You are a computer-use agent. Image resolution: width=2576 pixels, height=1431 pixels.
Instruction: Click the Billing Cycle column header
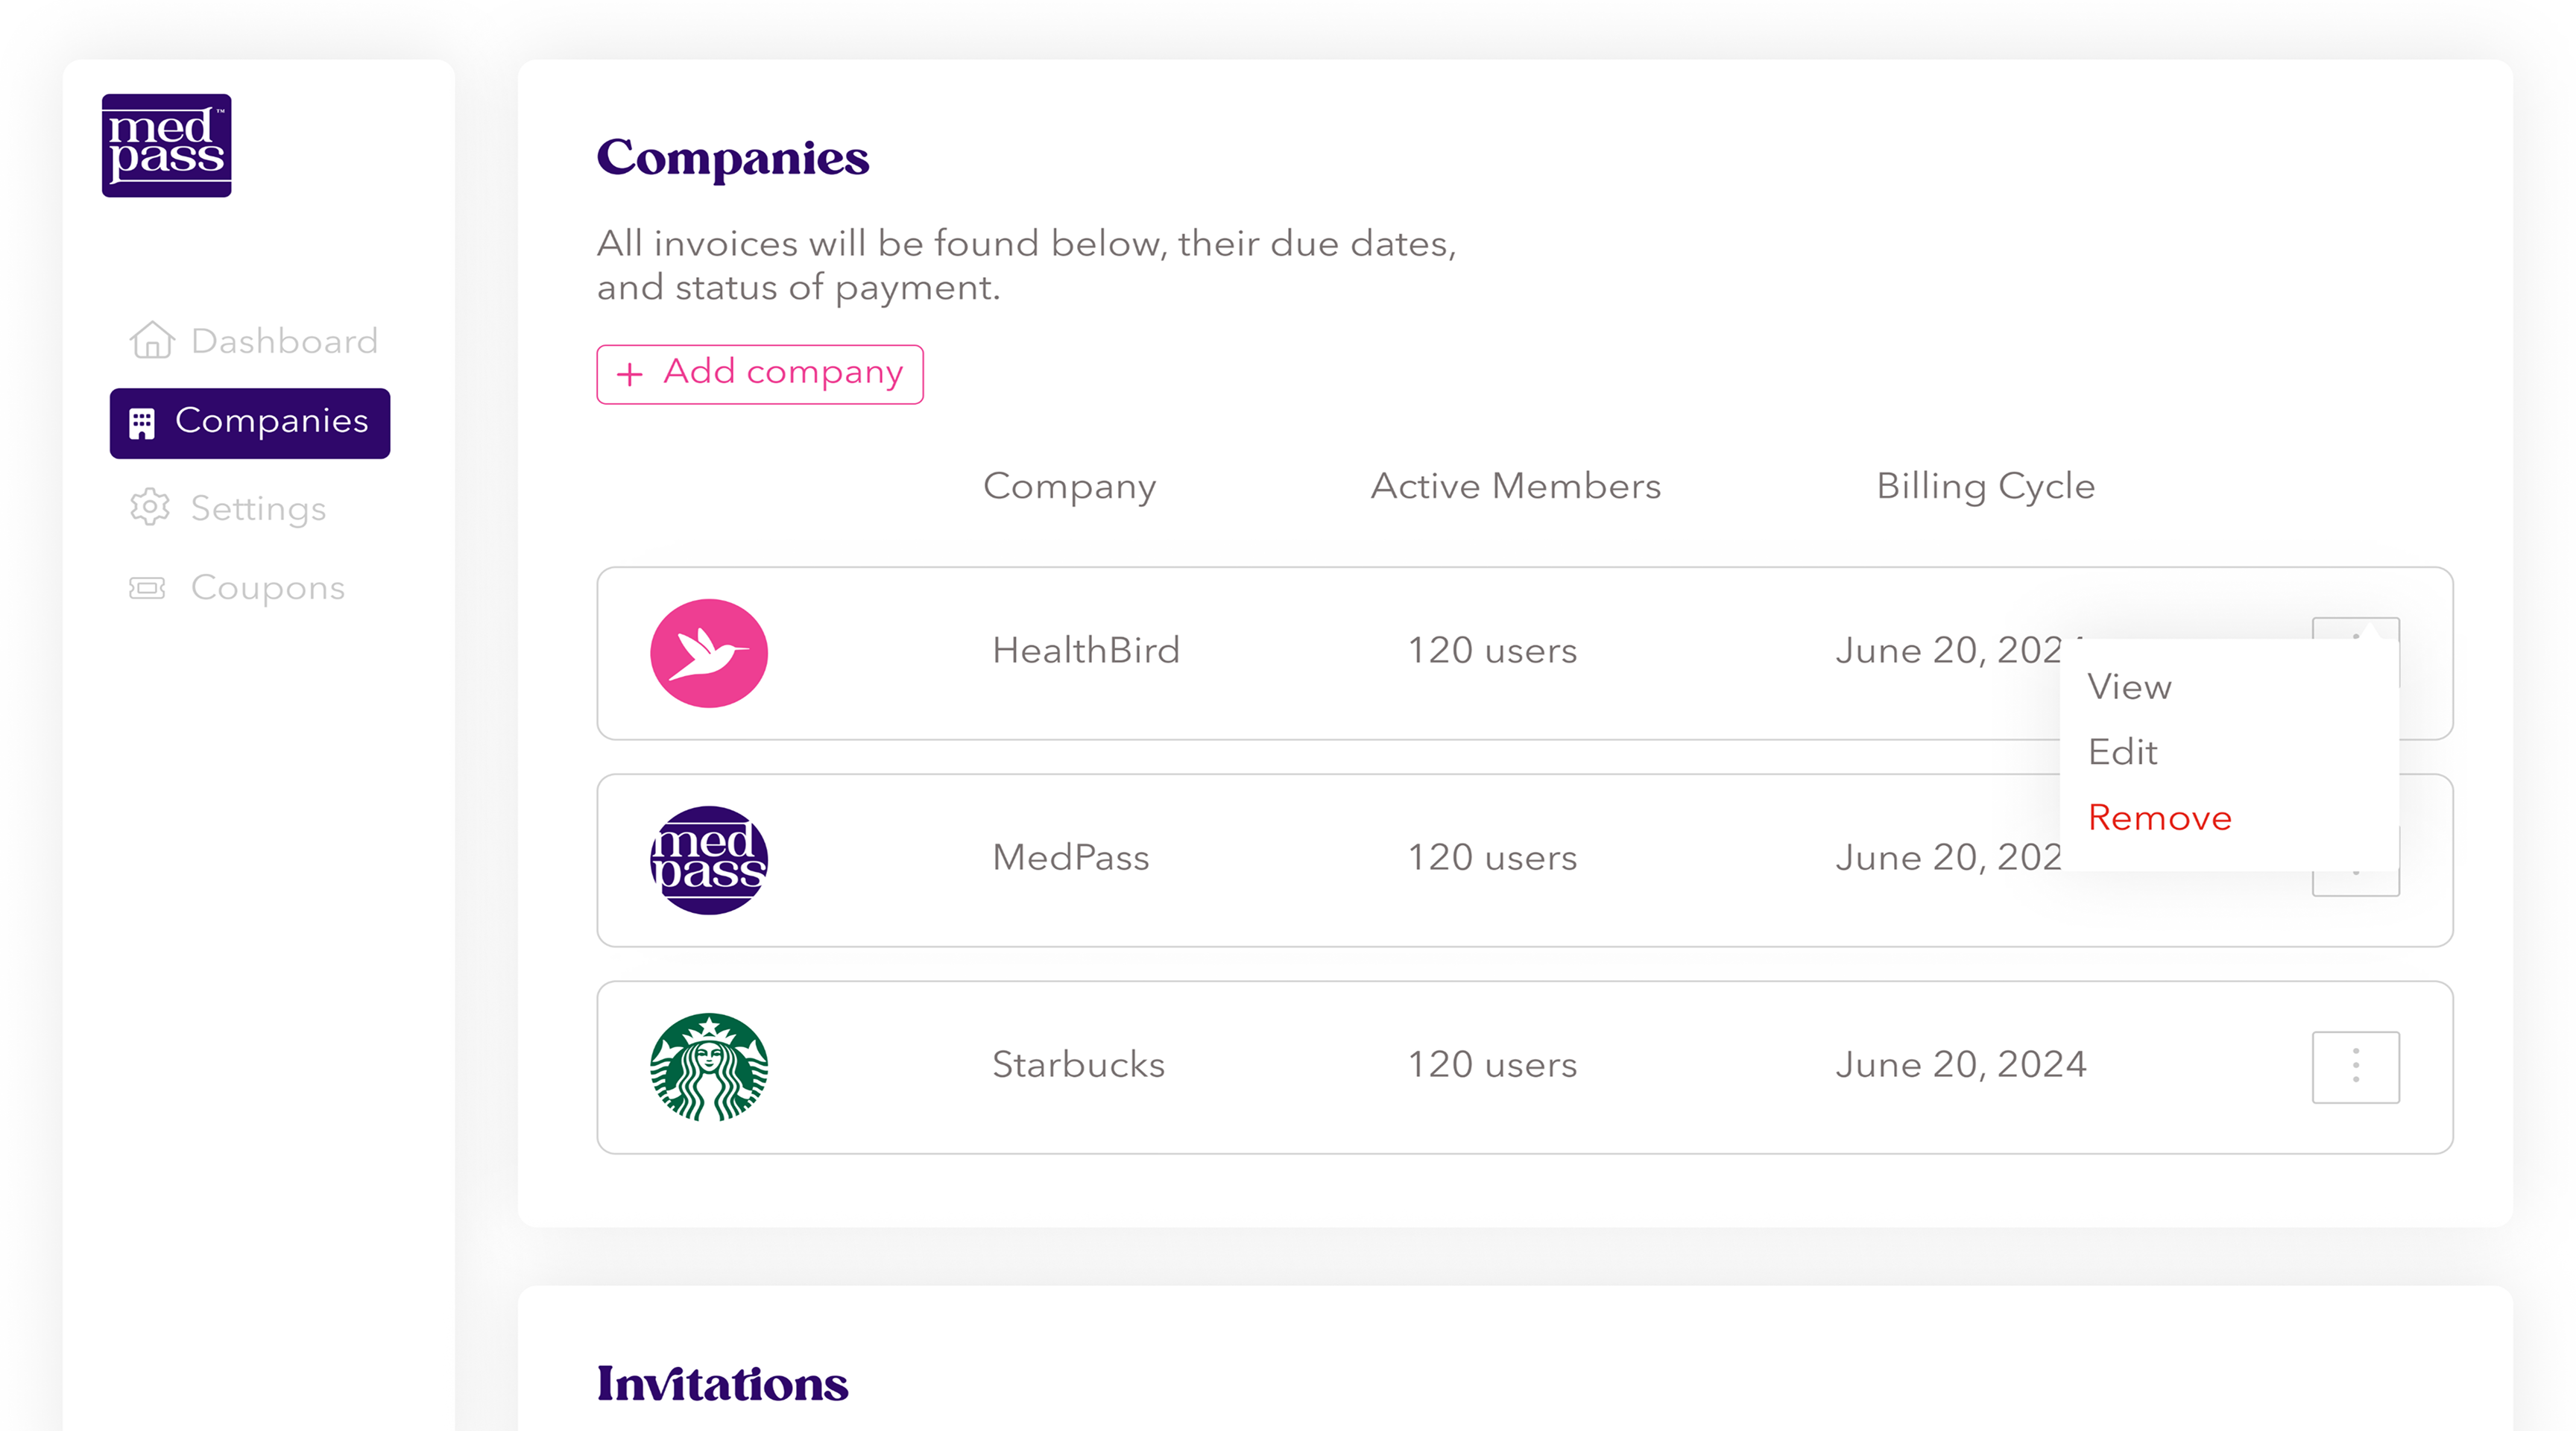coord(1985,487)
